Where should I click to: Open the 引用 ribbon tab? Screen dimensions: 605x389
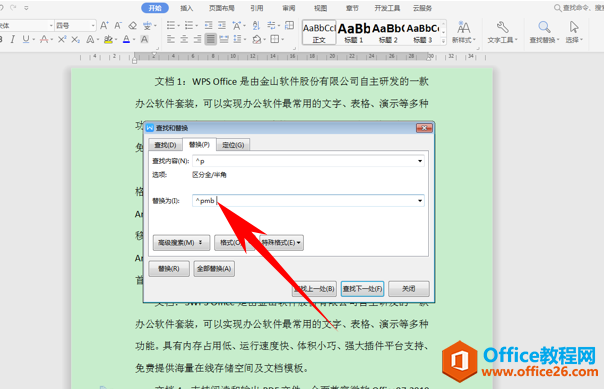click(x=257, y=8)
